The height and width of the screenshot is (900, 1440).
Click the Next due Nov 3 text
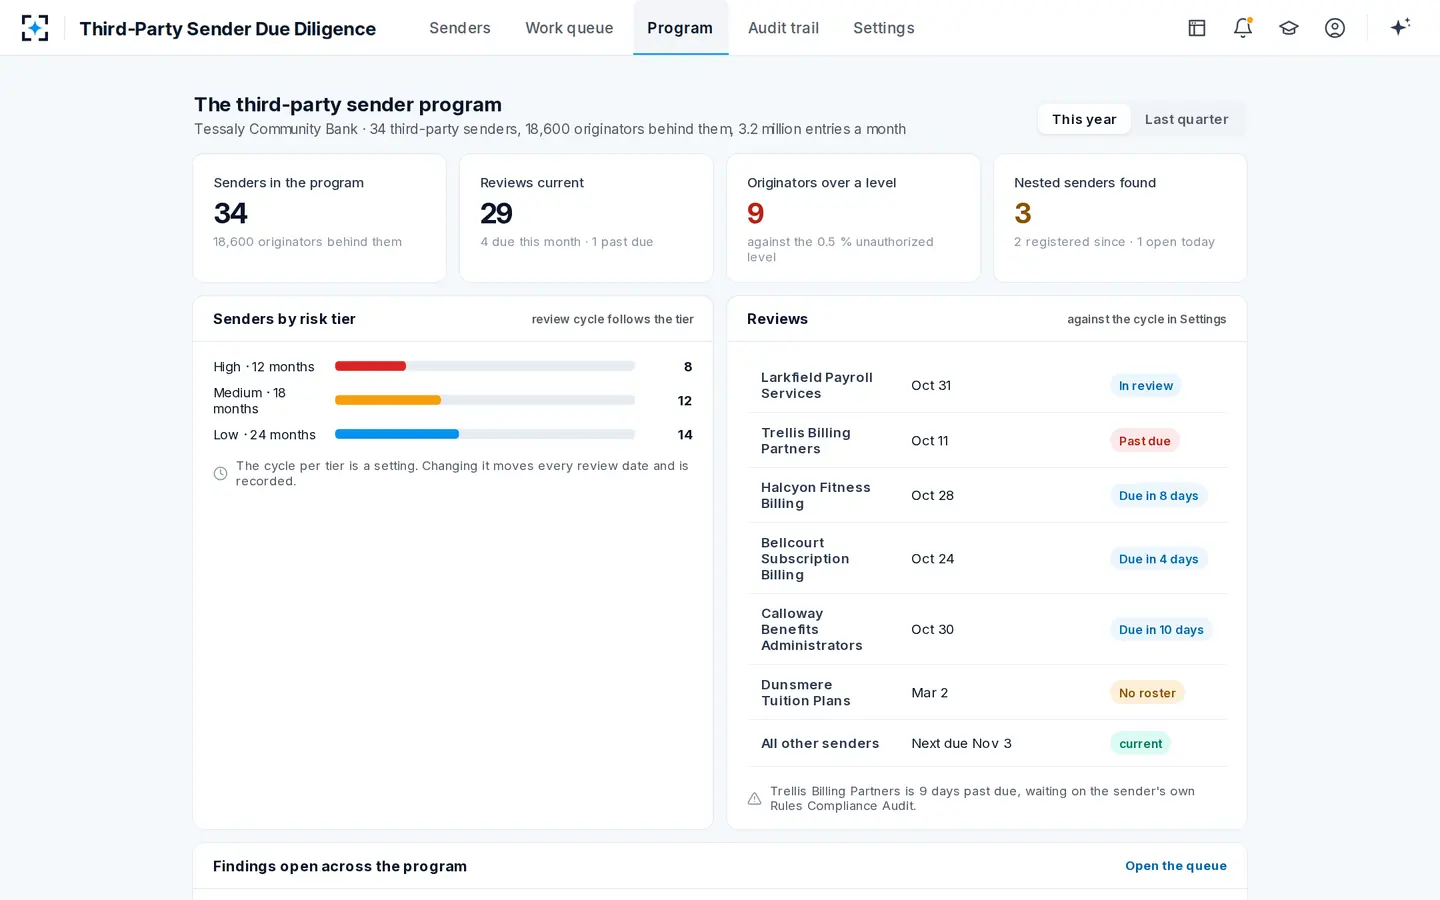pyautogui.click(x=962, y=743)
